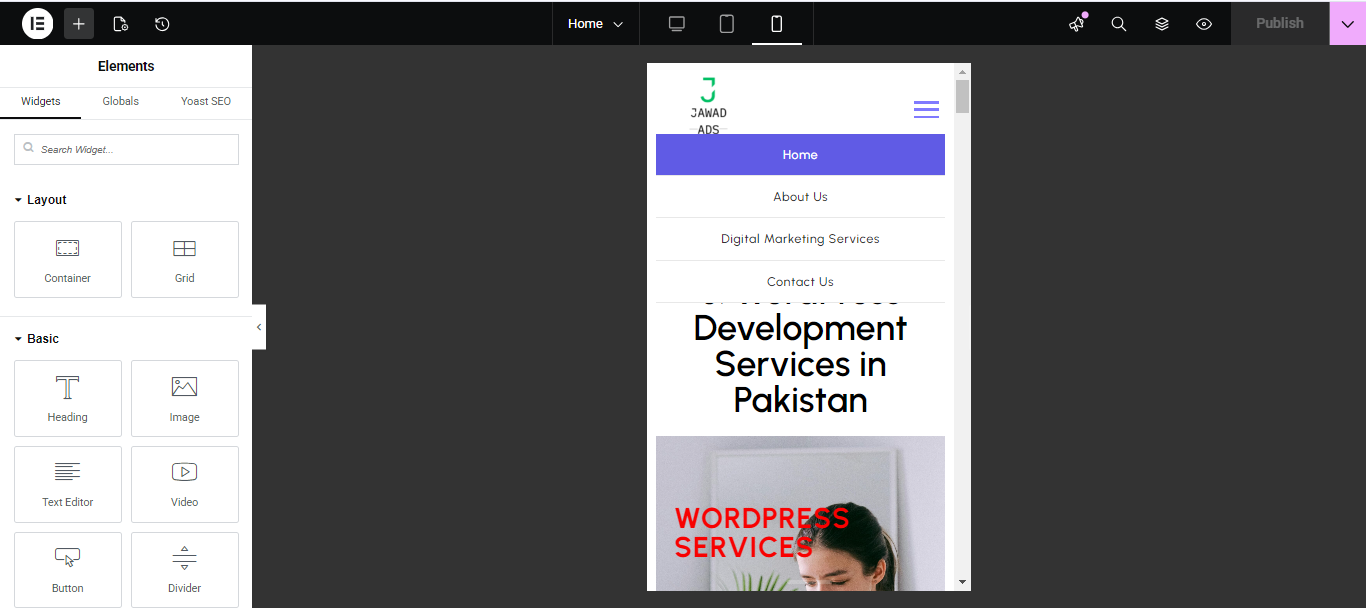Open the Finder search icon
Screen dimensions: 1366x608
(1119, 23)
